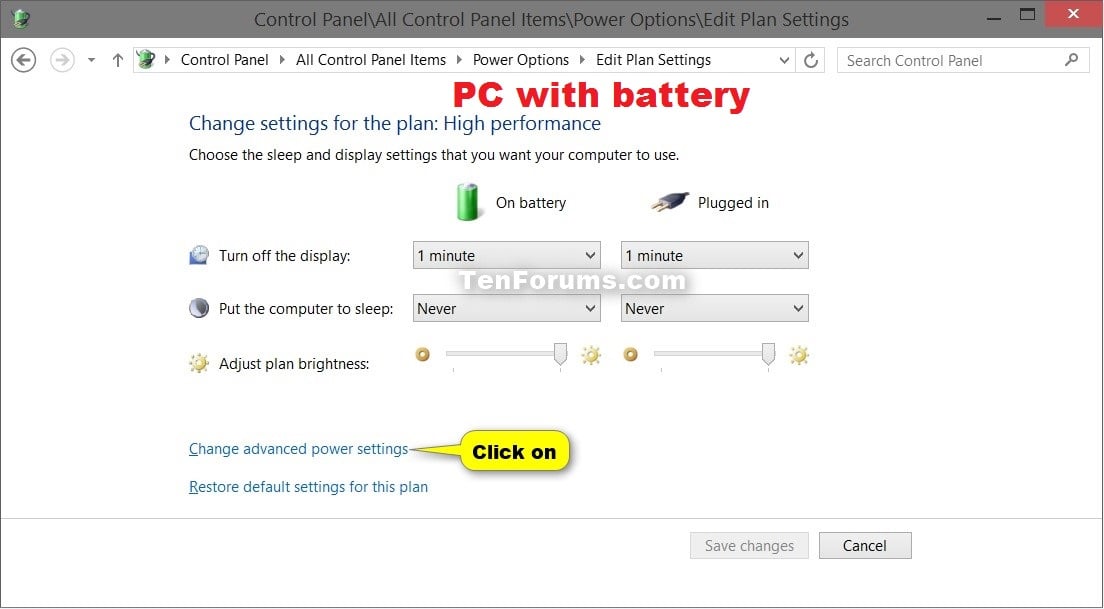Image resolution: width=1104 pixels, height=609 pixels.
Task: Click the Back navigation arrow
Action: coord(24,60)
